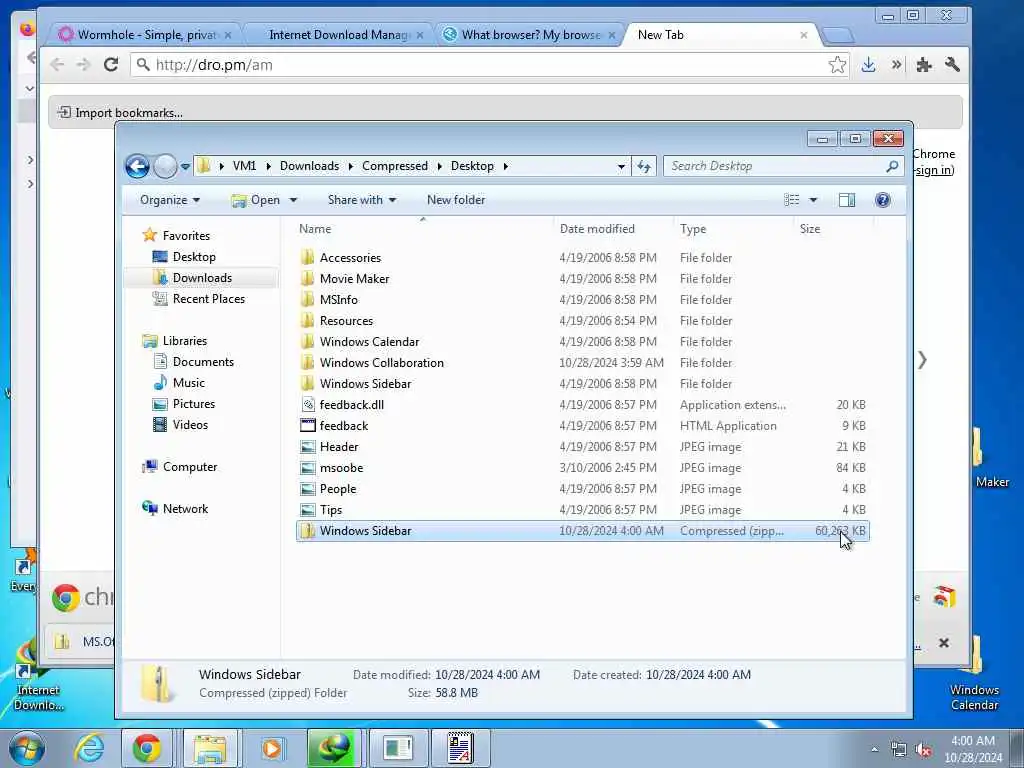Switch to What browser? tab

tap(530, 35)
